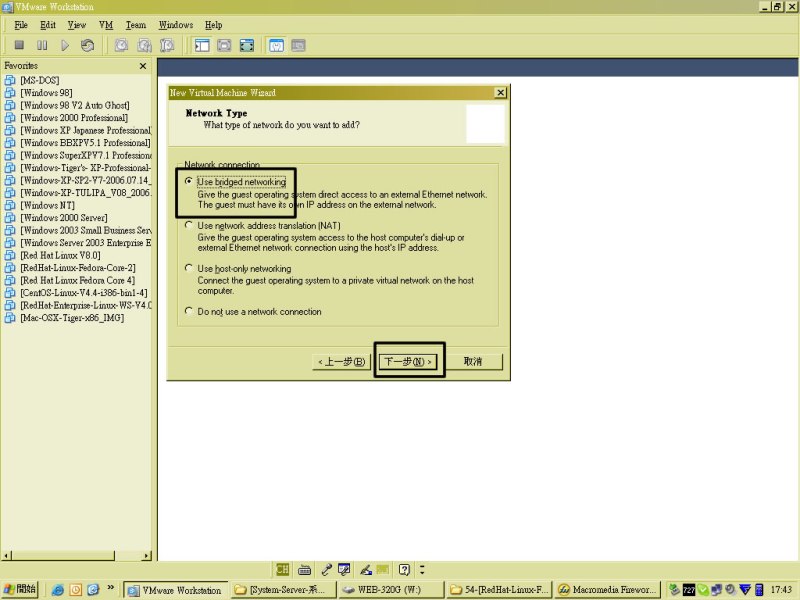
Task: Select Do not use a network connection
Action: click(189, 311)
